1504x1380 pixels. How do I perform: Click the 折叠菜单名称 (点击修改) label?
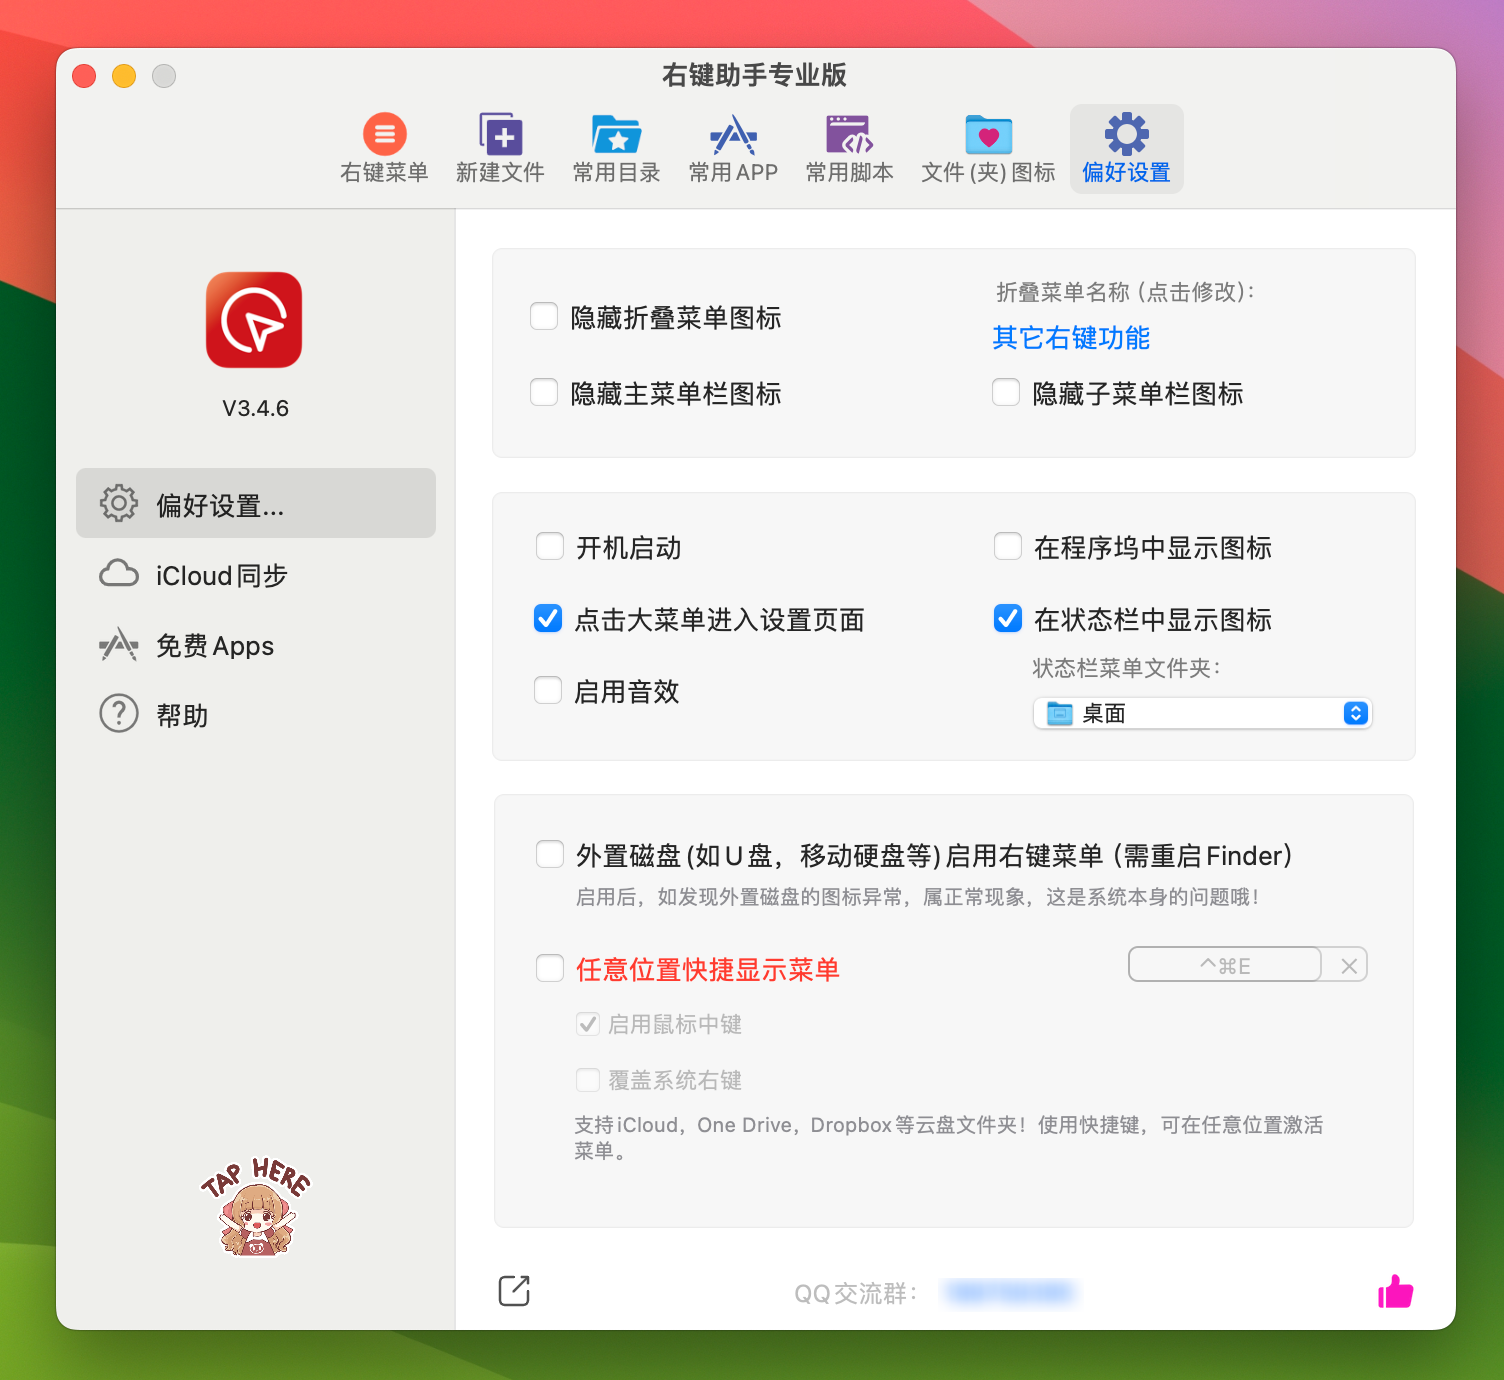coord(1125,292)
